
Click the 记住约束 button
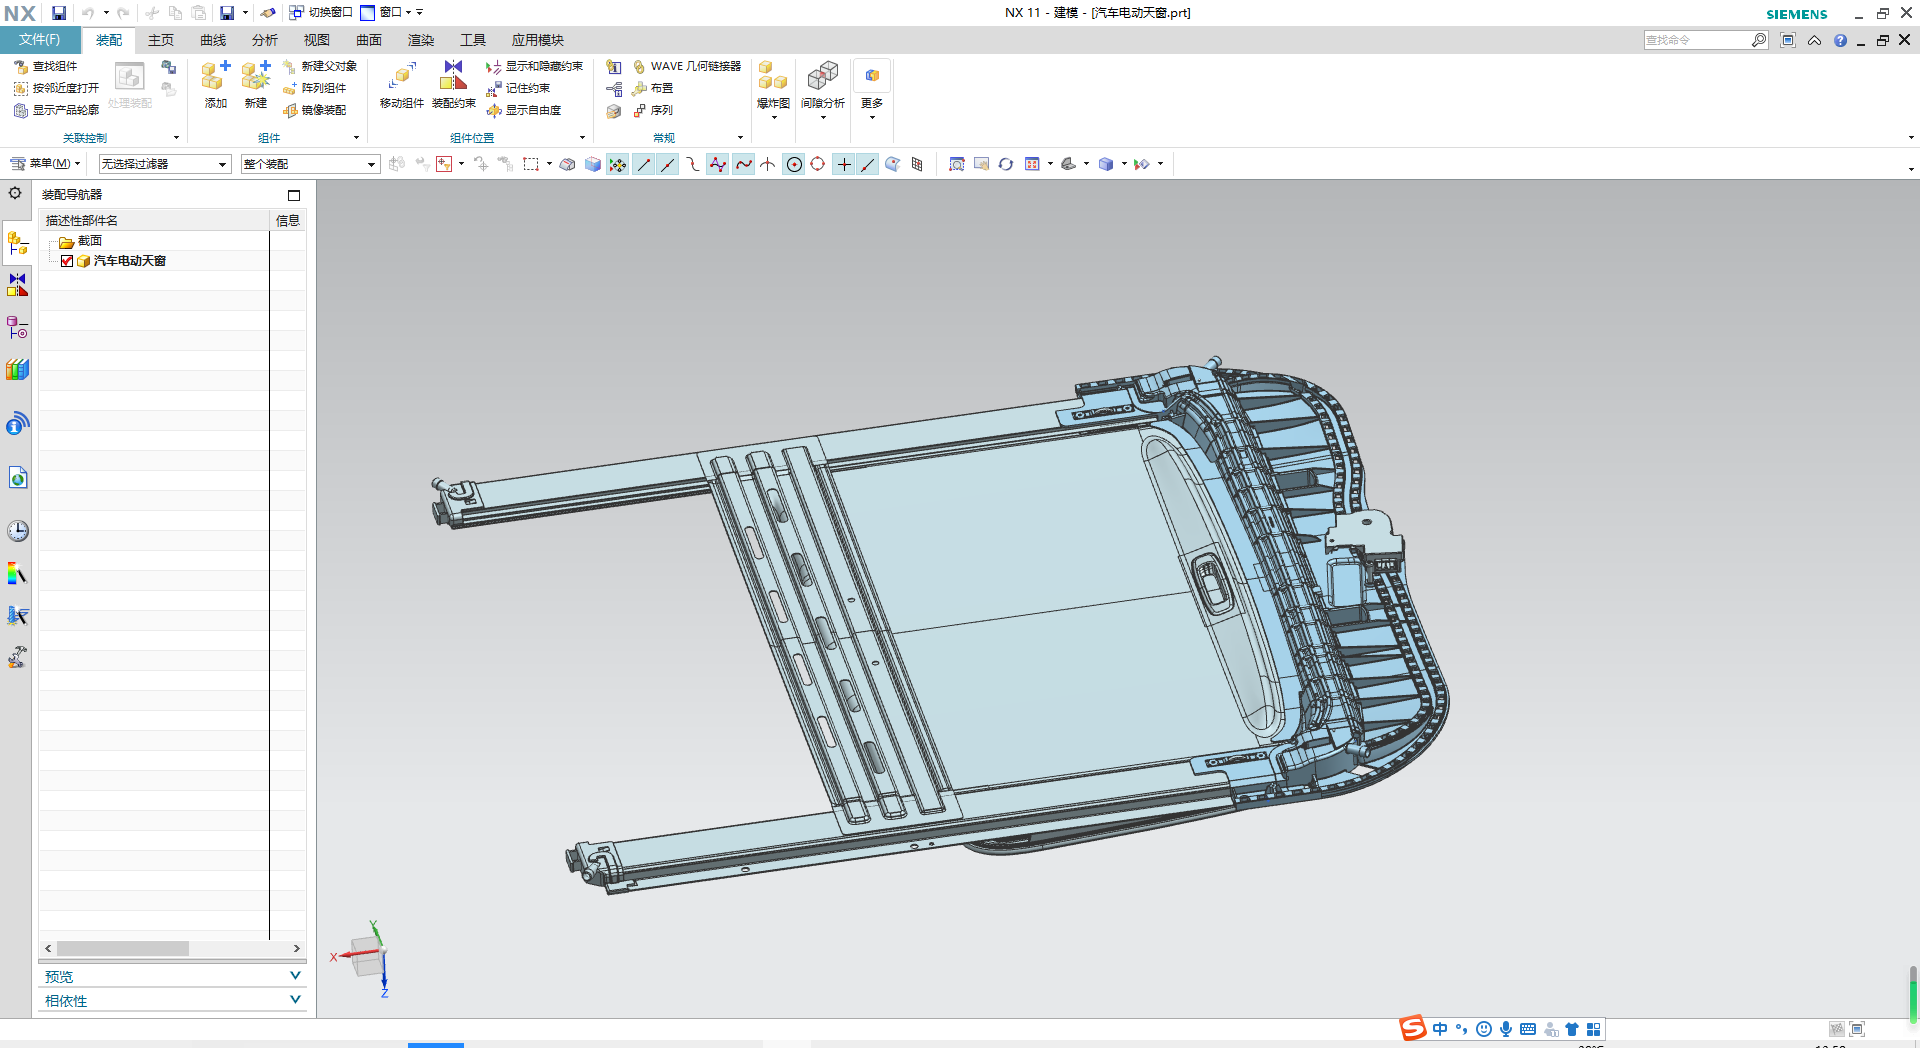pos(518,88)
